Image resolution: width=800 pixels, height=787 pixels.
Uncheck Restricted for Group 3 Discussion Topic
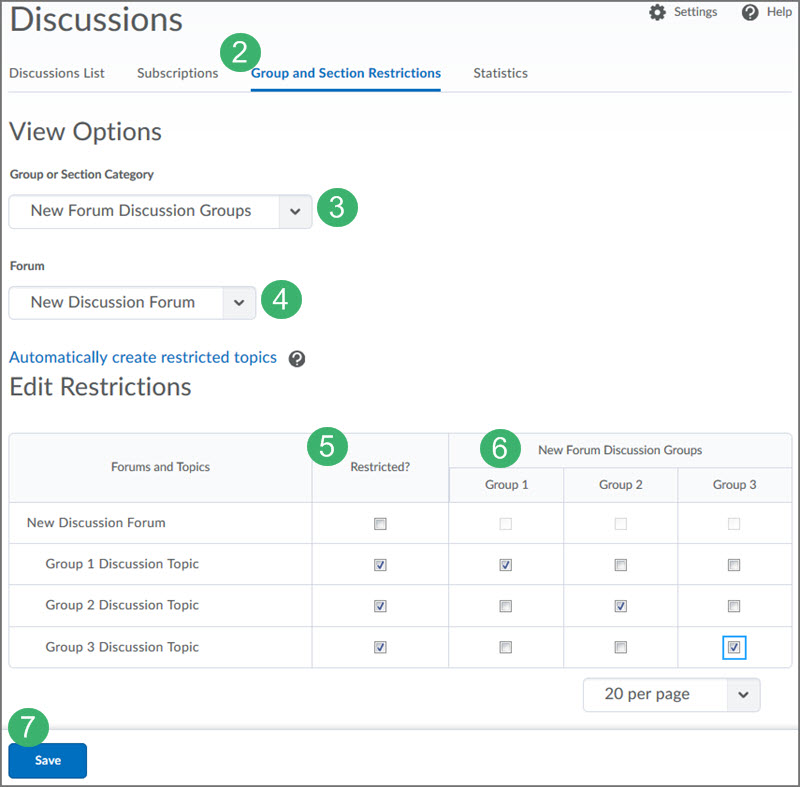click(380, 647)
